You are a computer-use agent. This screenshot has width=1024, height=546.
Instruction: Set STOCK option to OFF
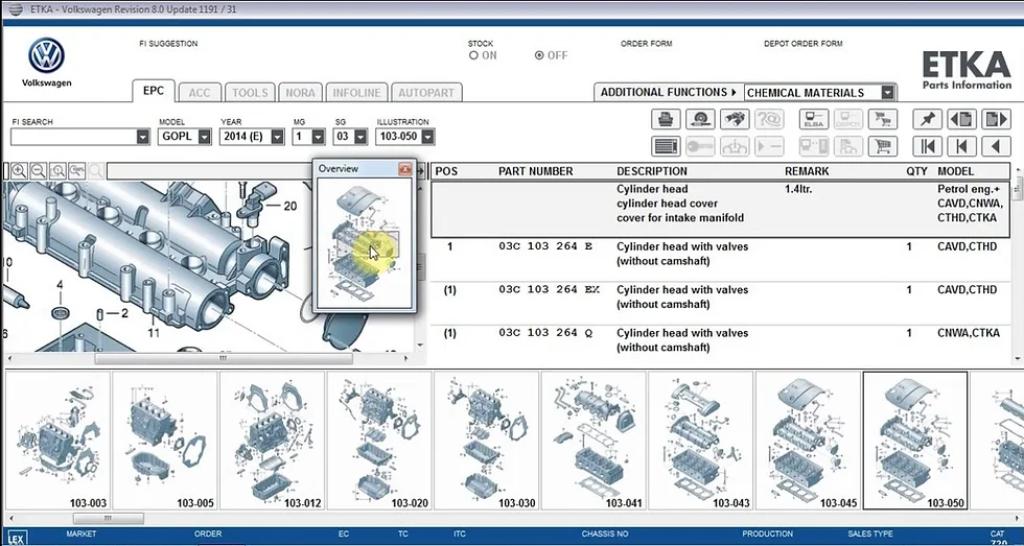click(539, 56)
